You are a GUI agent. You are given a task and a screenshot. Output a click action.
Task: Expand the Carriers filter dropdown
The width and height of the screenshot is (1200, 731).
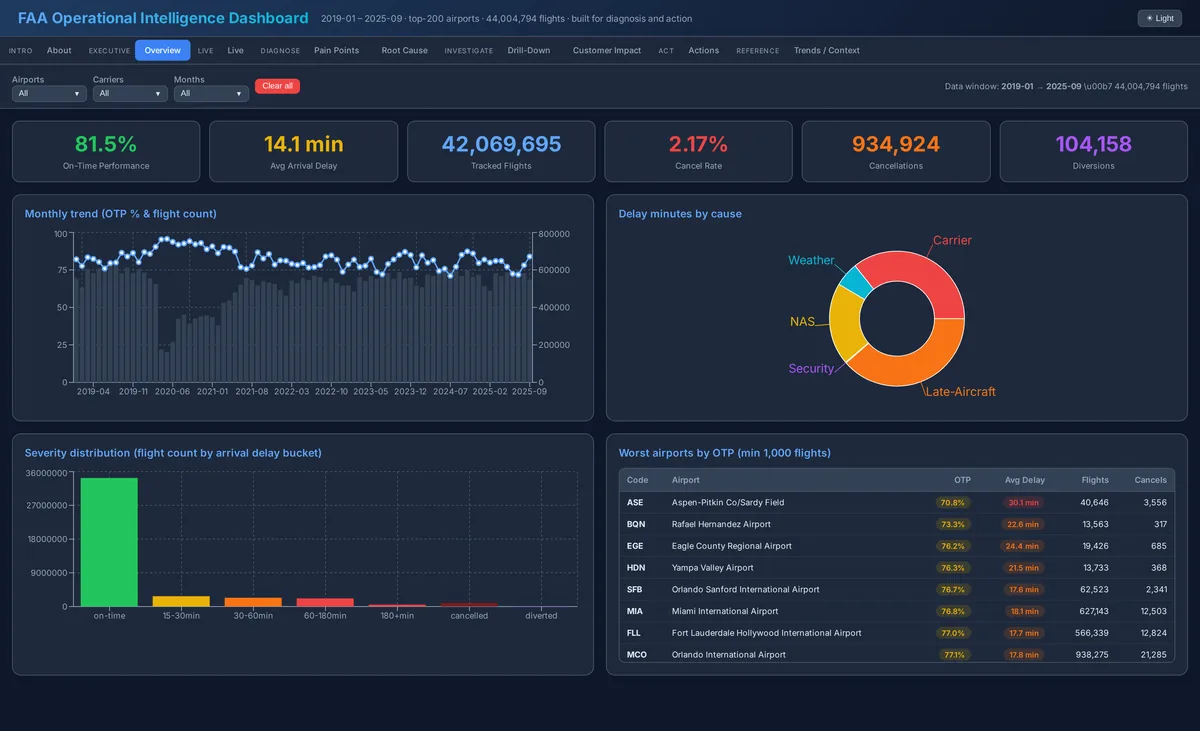130,93
